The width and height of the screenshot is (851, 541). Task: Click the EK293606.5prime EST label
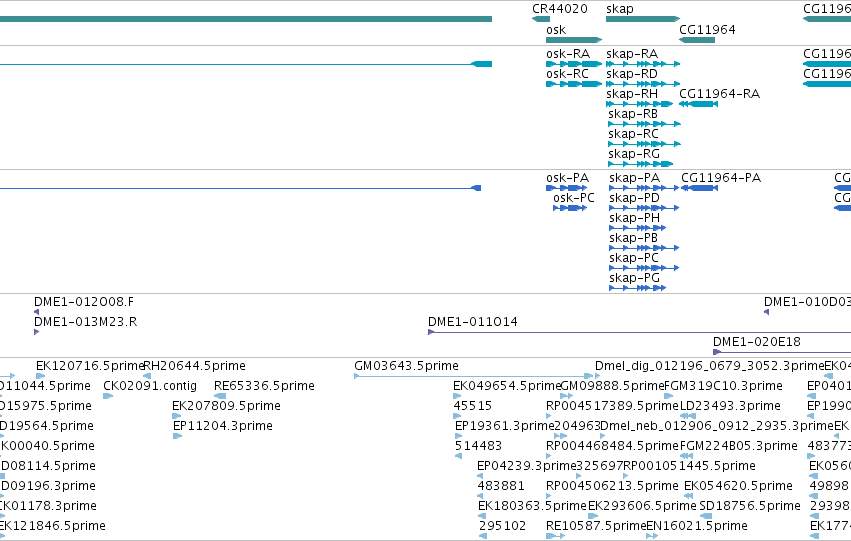642,506
